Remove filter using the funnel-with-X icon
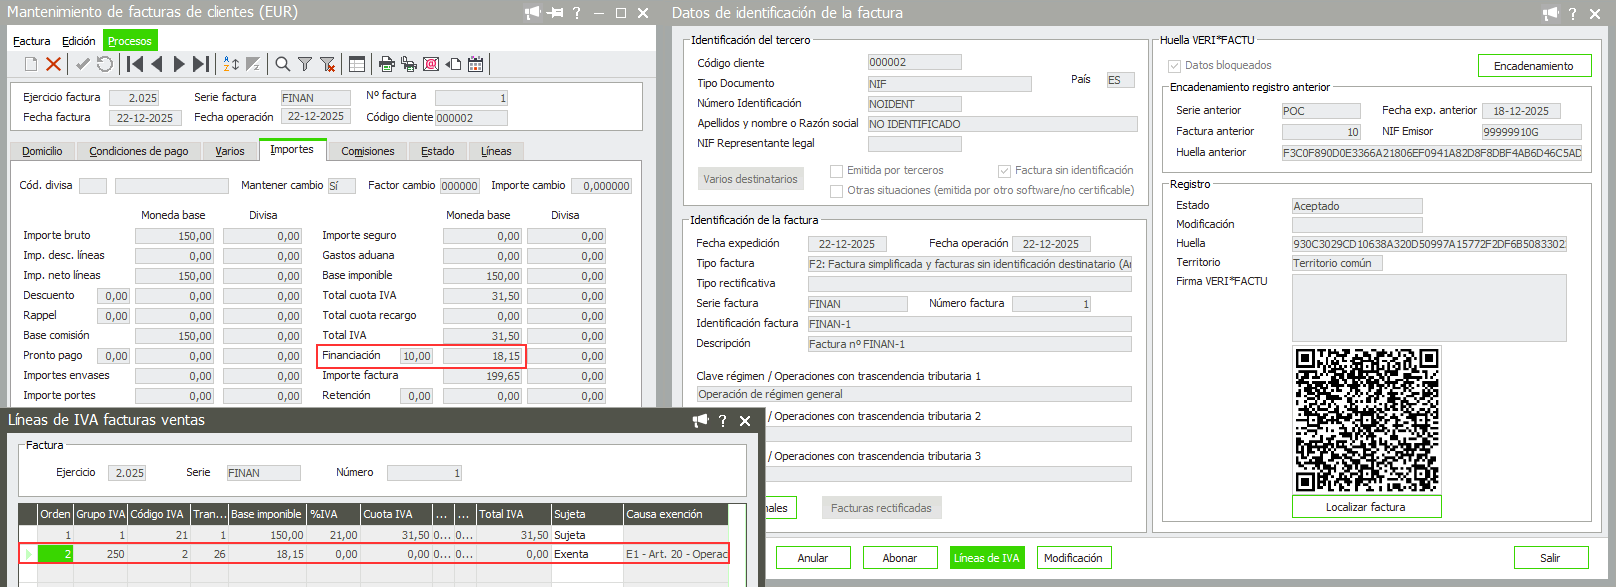This screenshot has width=1616, height=587. (327, 64)
